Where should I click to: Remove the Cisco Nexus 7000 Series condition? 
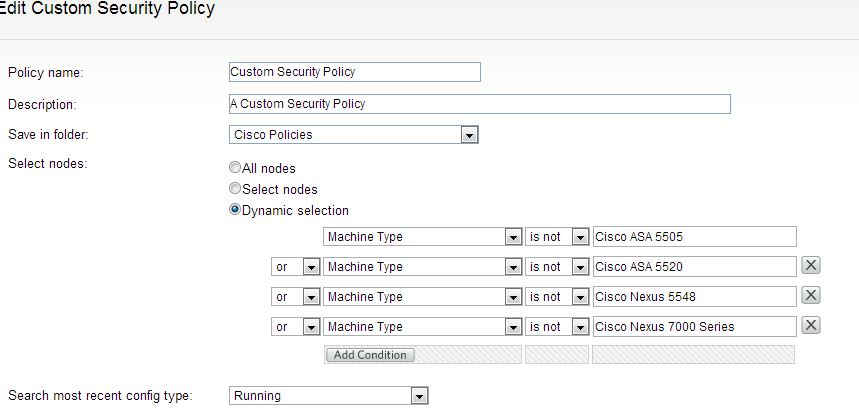click(812, 326)
